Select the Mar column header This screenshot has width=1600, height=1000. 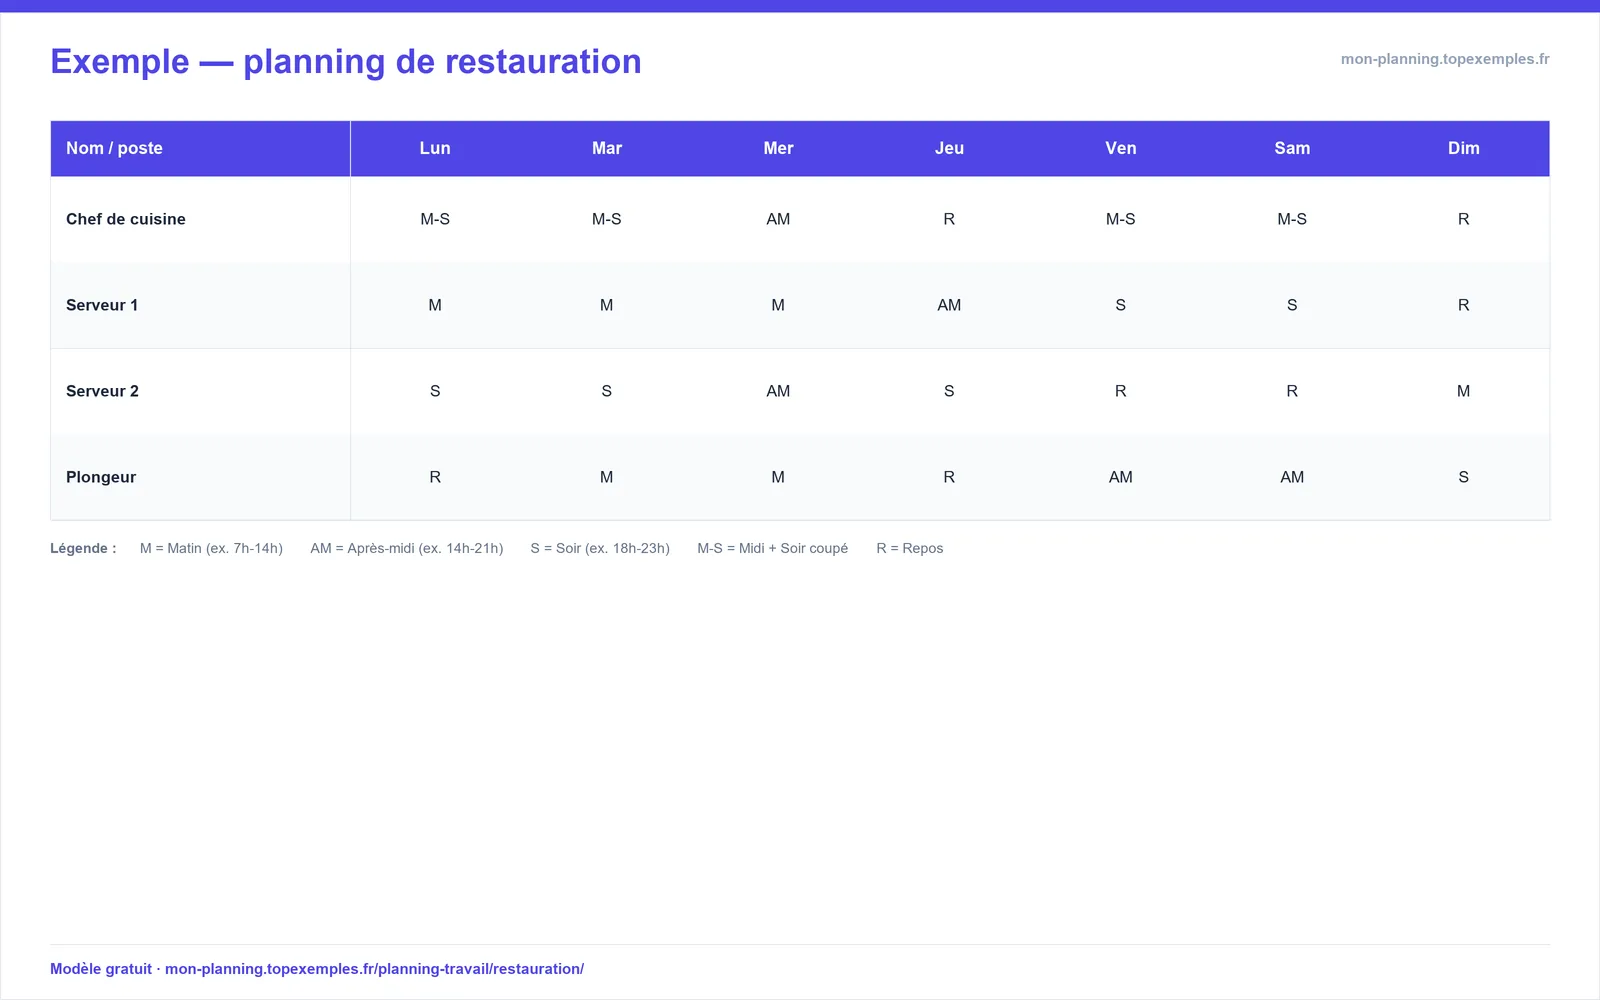(607, 148)
